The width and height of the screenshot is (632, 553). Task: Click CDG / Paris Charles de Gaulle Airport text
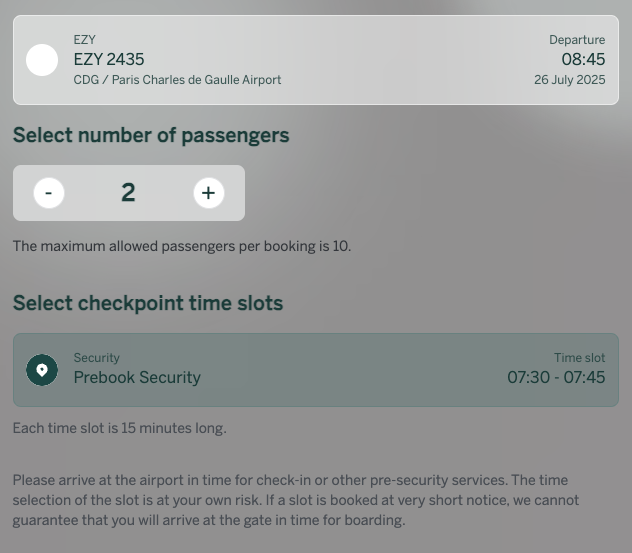click(177, 80)
